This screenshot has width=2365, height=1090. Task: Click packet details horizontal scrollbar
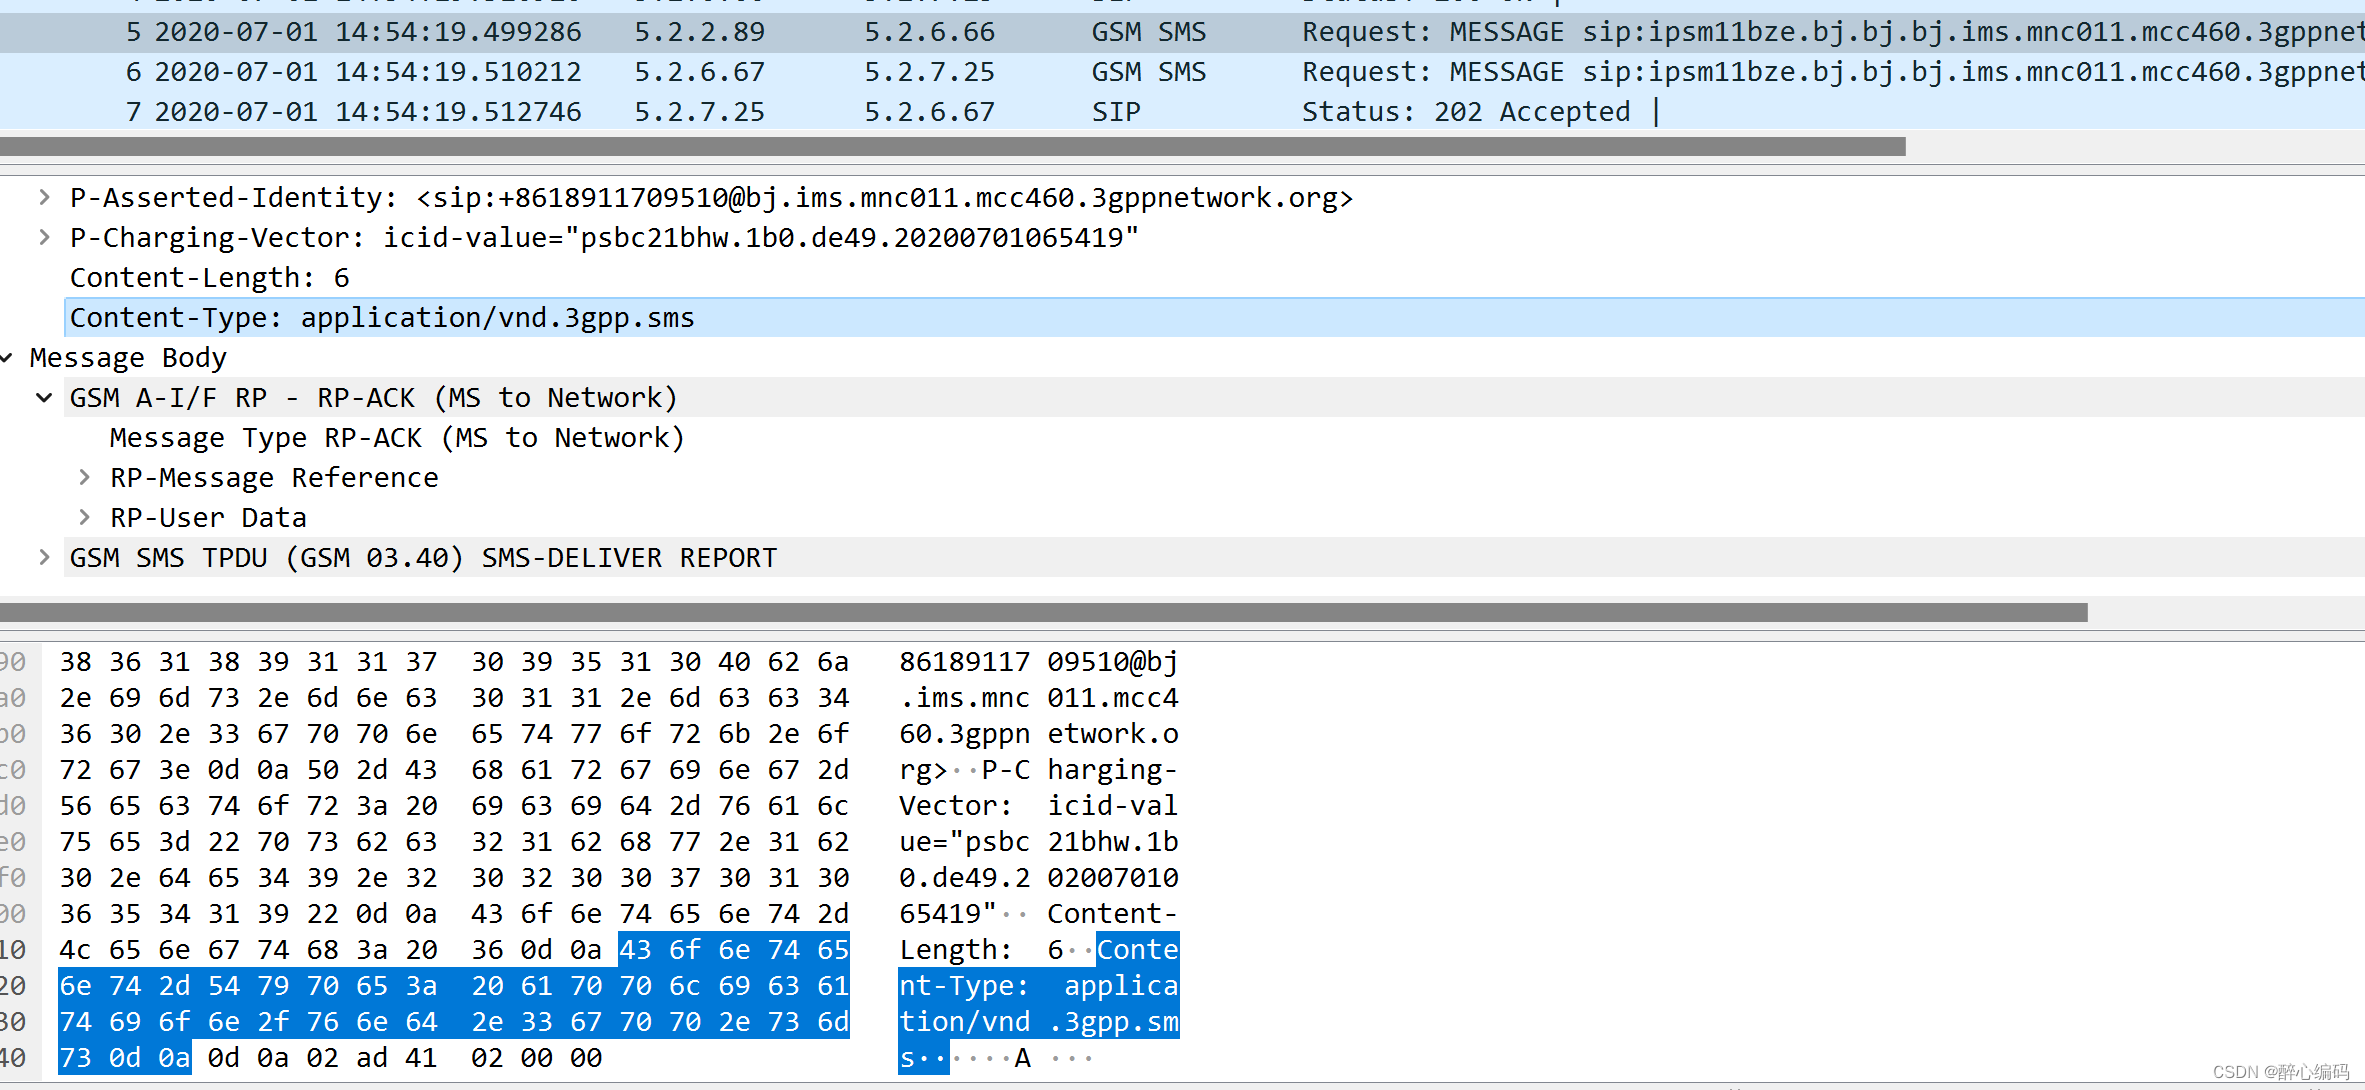[1044, 612]
